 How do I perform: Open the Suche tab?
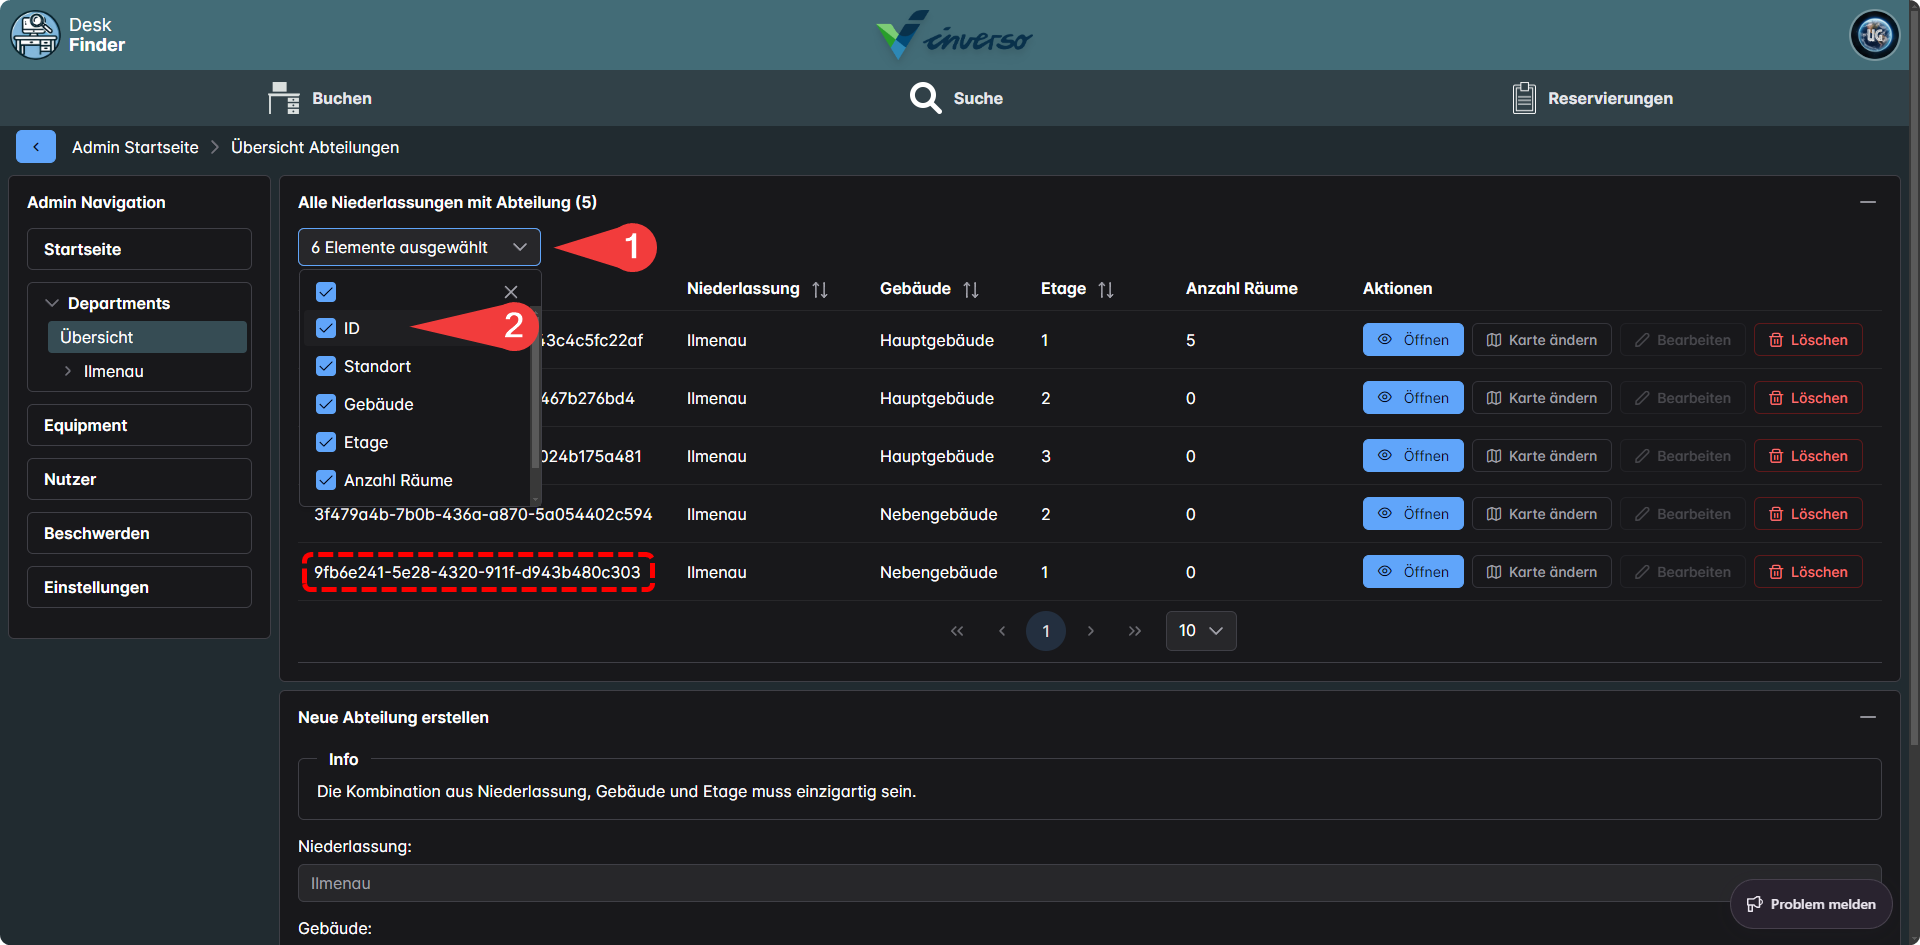pyautogui.click(x=956, y=98)
